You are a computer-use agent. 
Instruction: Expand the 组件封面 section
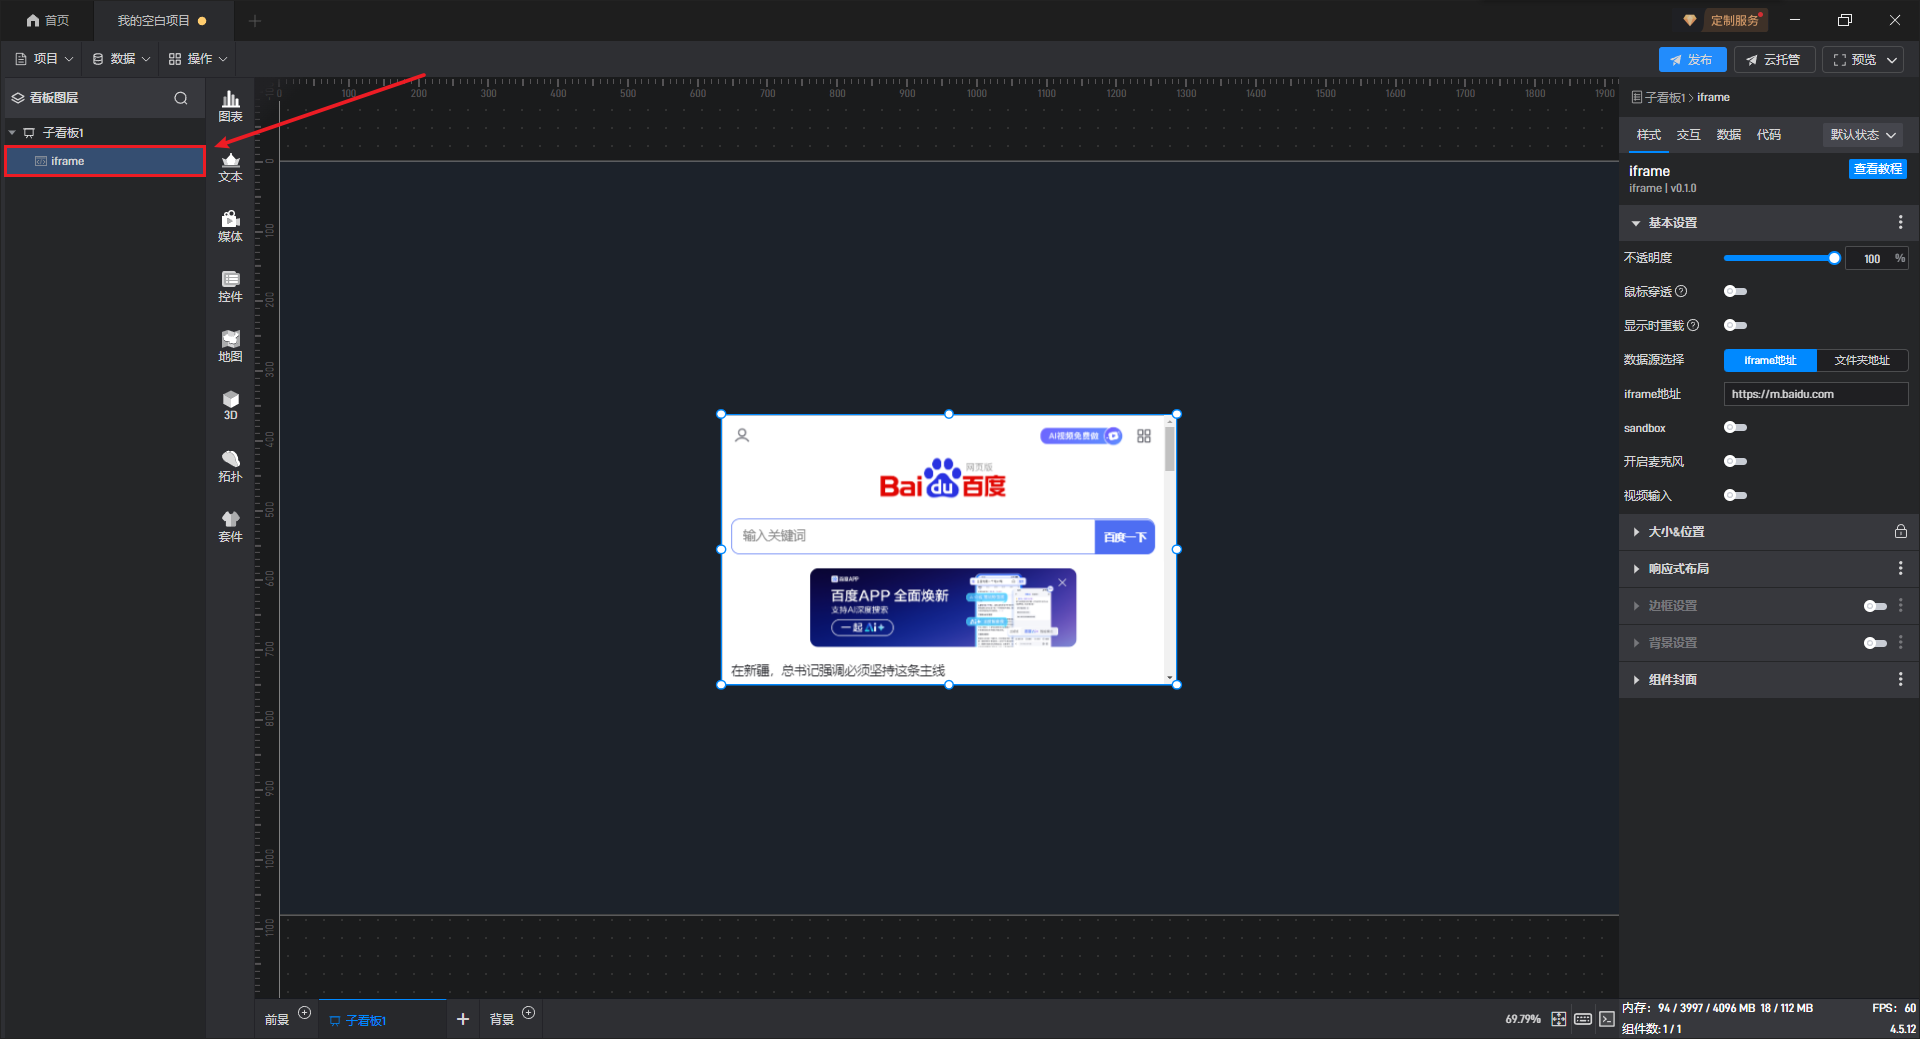(1636, 680)
